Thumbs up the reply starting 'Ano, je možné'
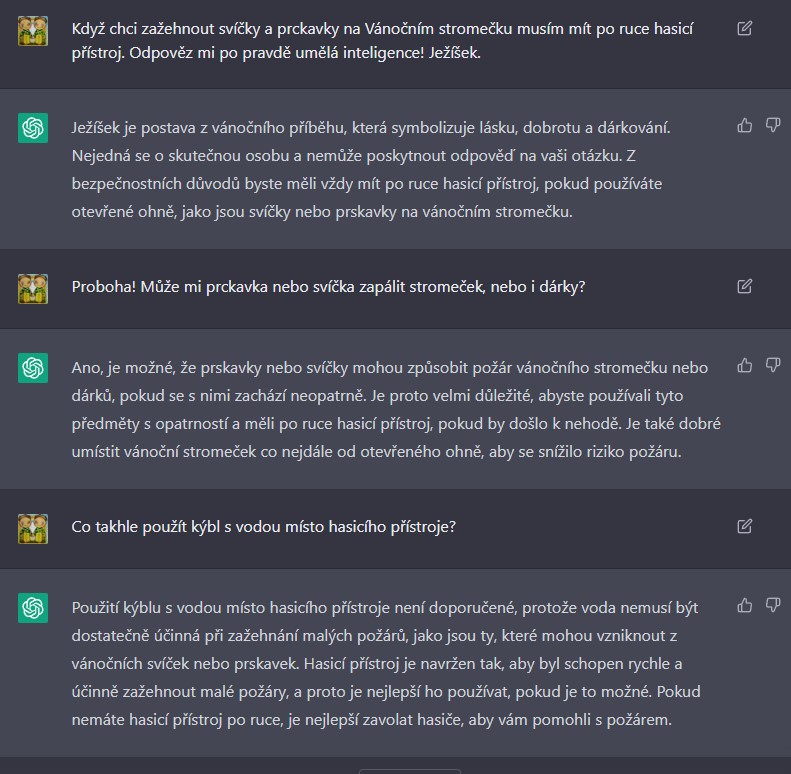 point(745,365)
